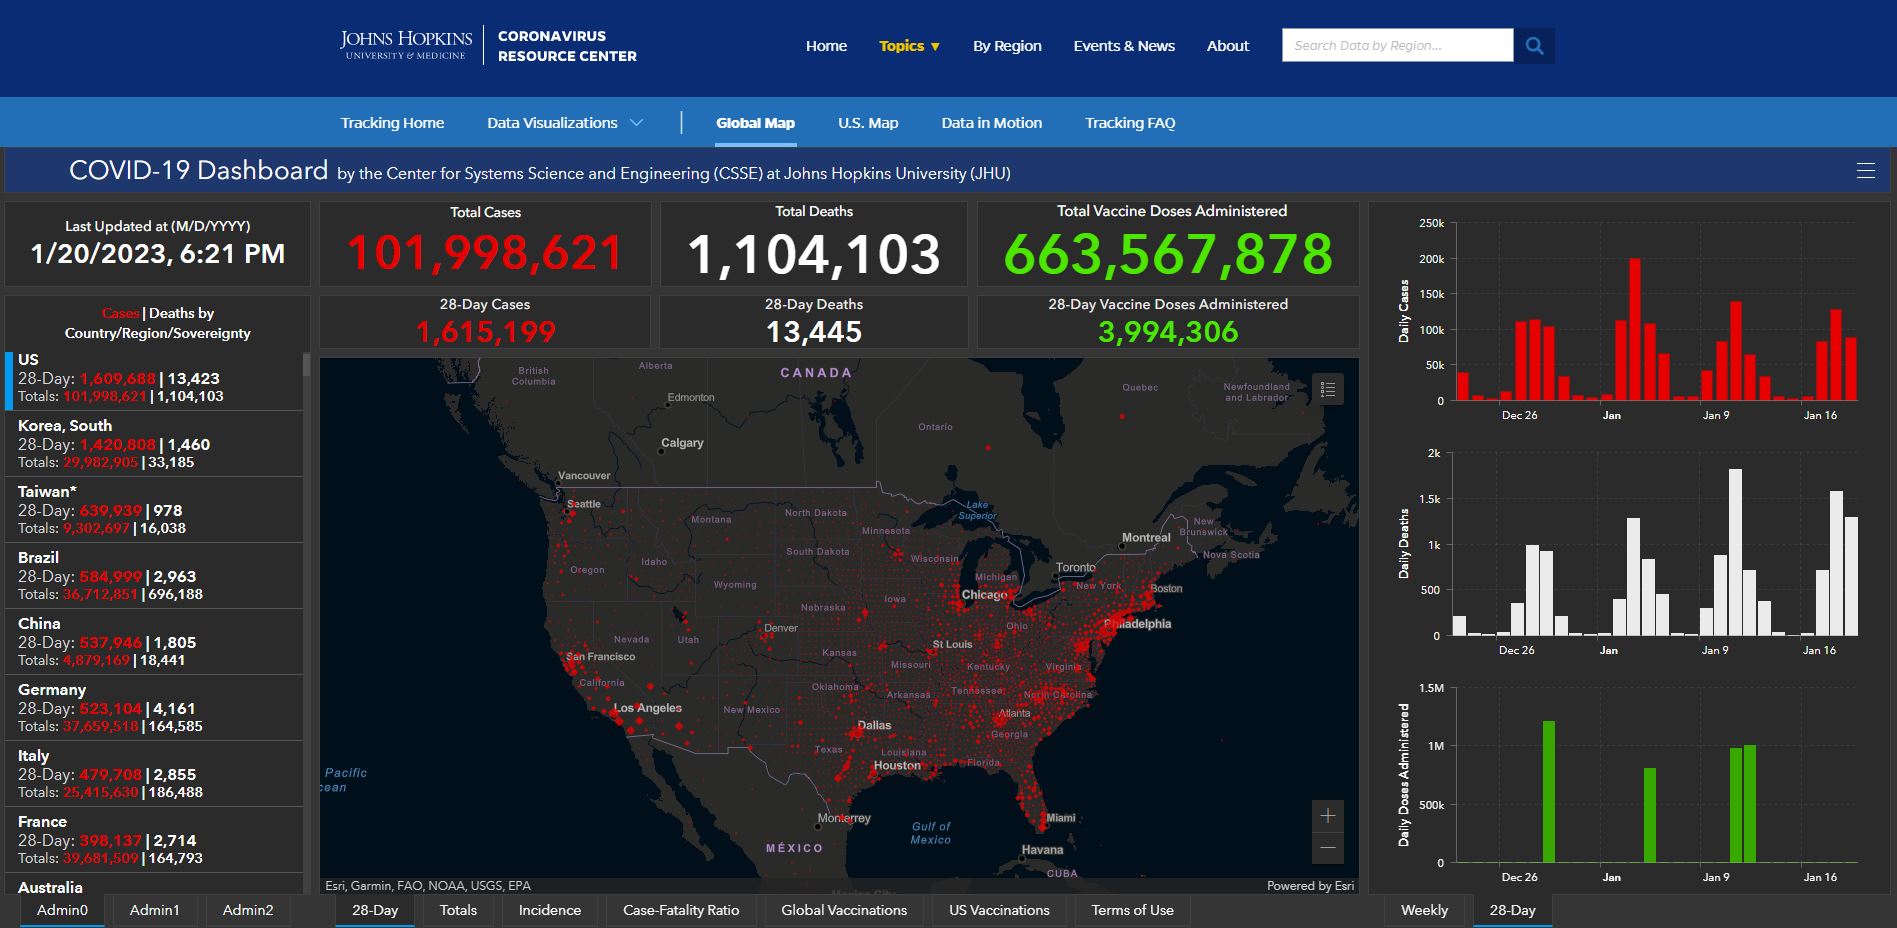This screenshot has width=1897, height=928.
Task: Switch to the Incidence tab
Action: [549, 911]
